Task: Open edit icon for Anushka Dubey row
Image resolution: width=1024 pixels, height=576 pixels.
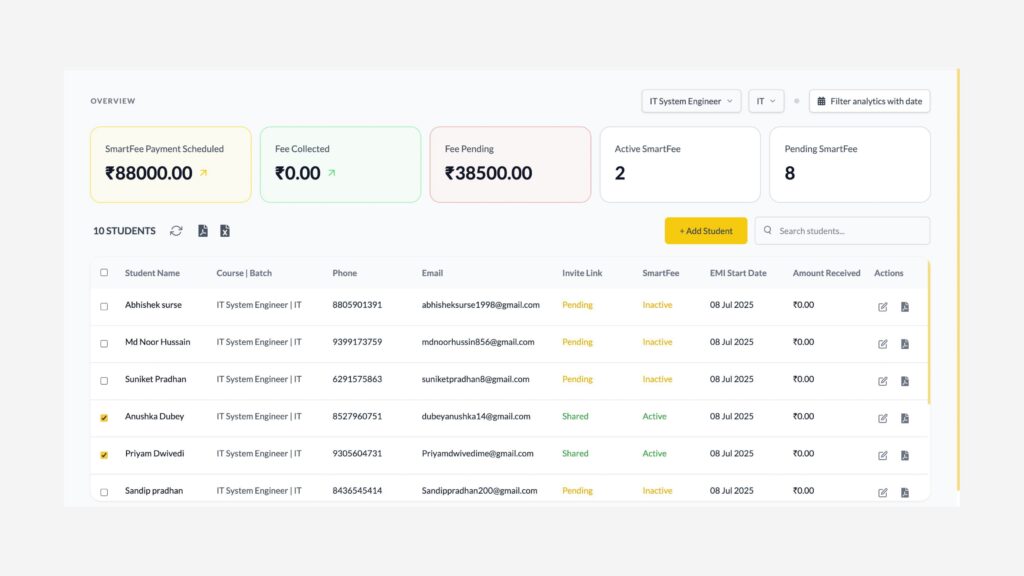Action: pos(883,418)
